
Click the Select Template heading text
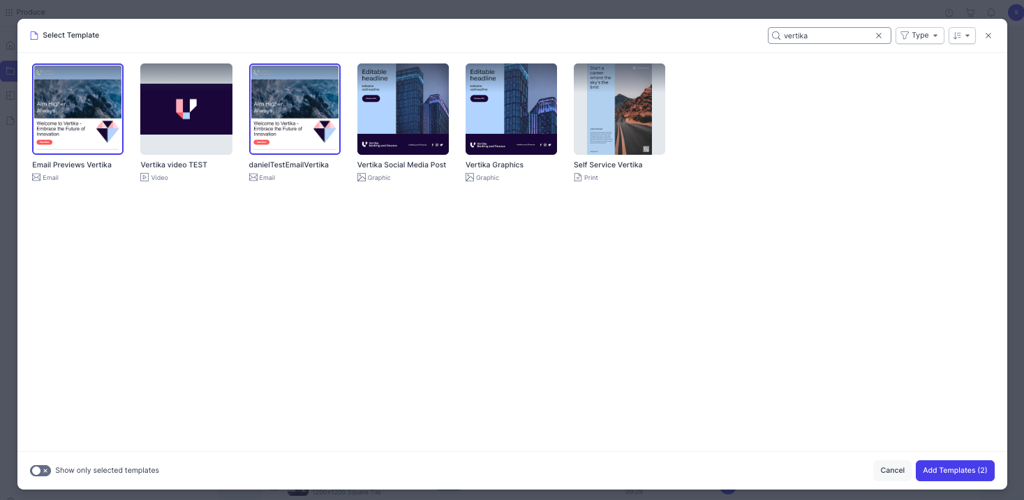click(71, 35)
